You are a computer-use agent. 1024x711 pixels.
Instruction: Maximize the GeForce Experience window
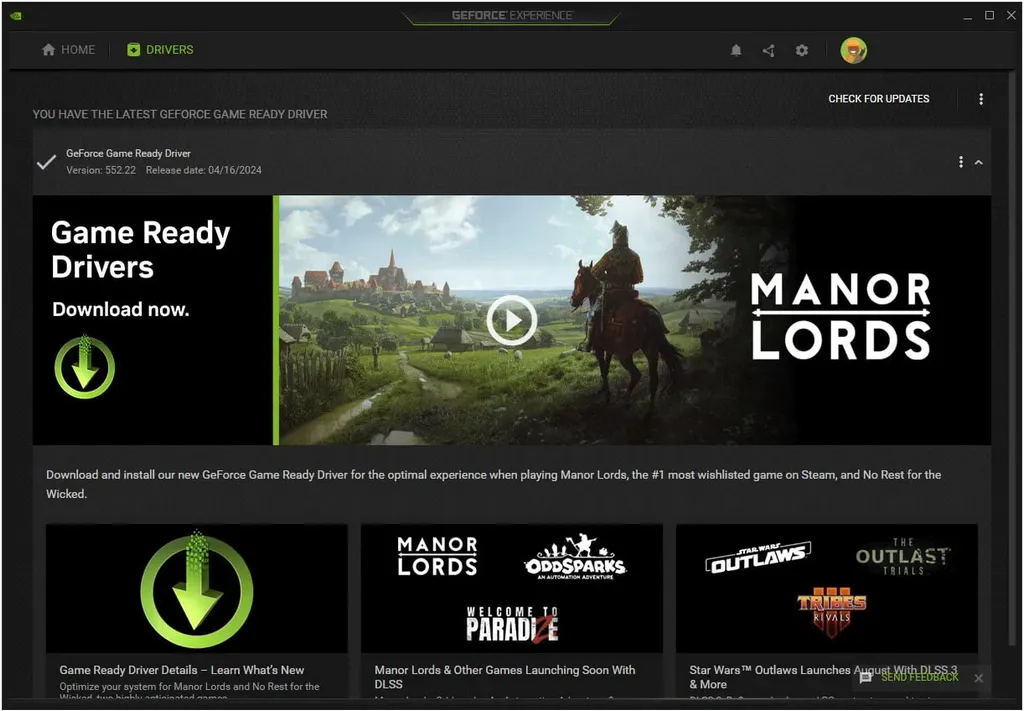coord(990,16)
